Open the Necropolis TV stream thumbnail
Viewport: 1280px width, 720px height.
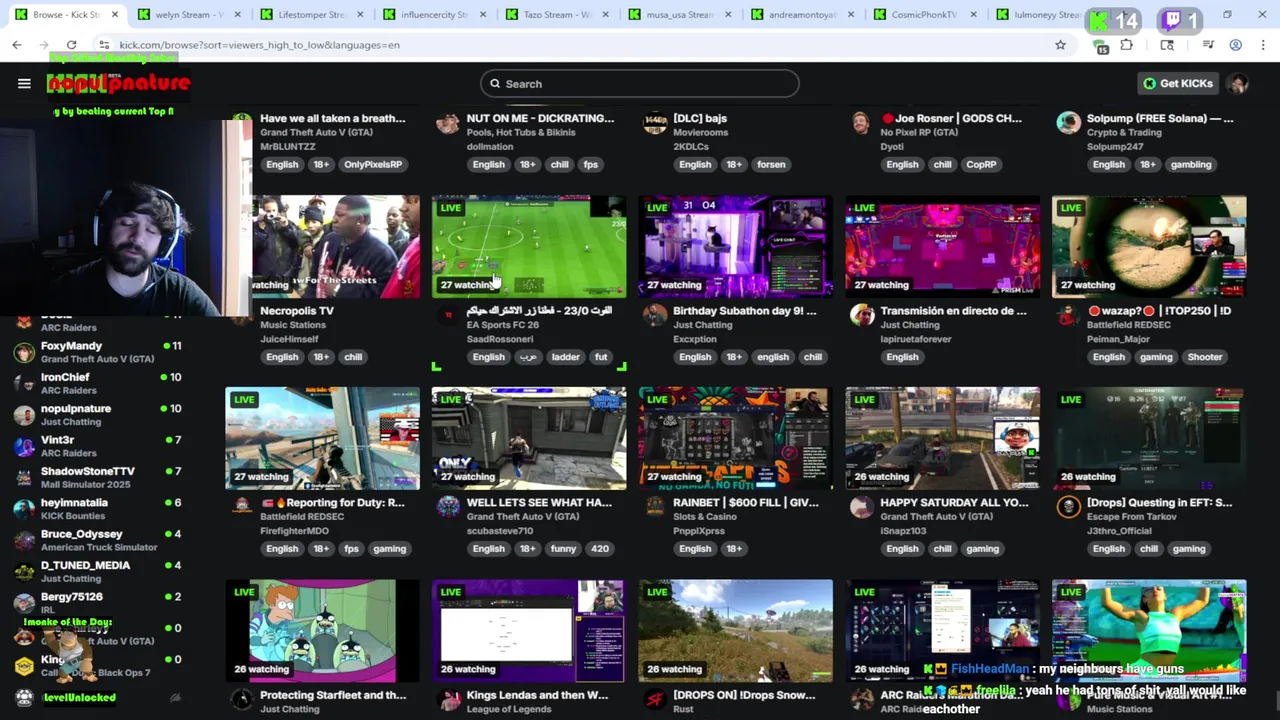pyautogui.click(x=337, y=246)
